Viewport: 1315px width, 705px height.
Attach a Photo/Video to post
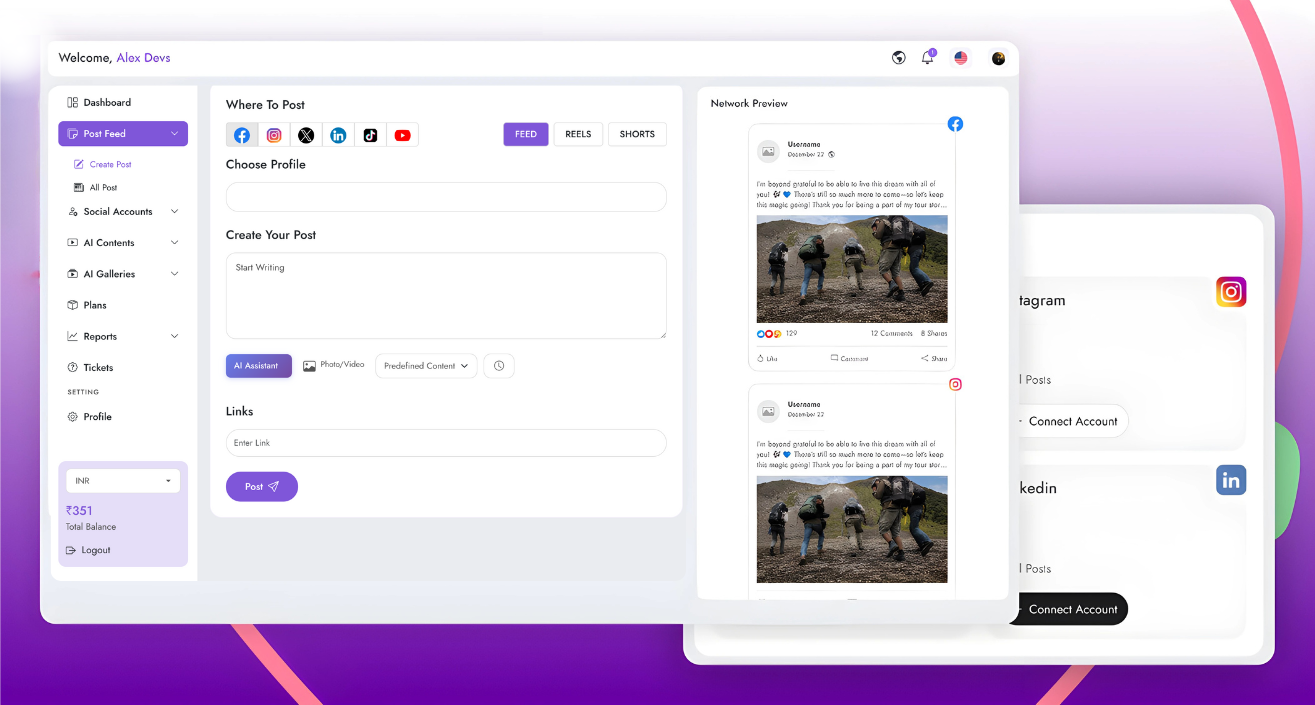[x=334, y=366]
